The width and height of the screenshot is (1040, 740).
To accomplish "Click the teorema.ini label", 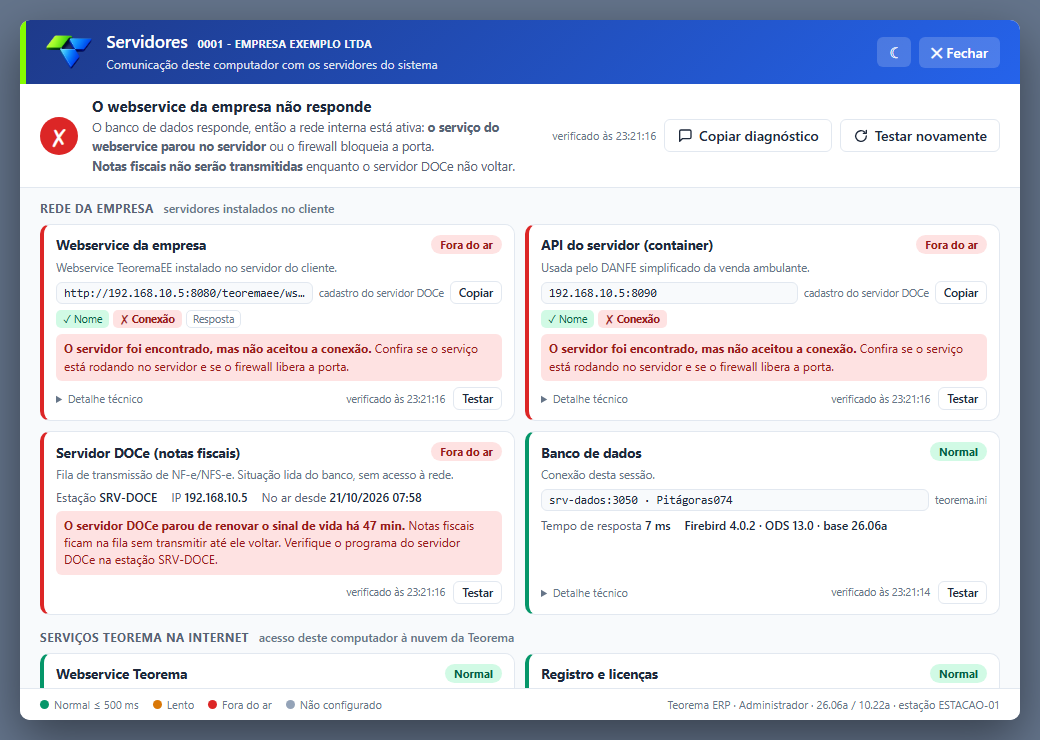I will 960,500.
